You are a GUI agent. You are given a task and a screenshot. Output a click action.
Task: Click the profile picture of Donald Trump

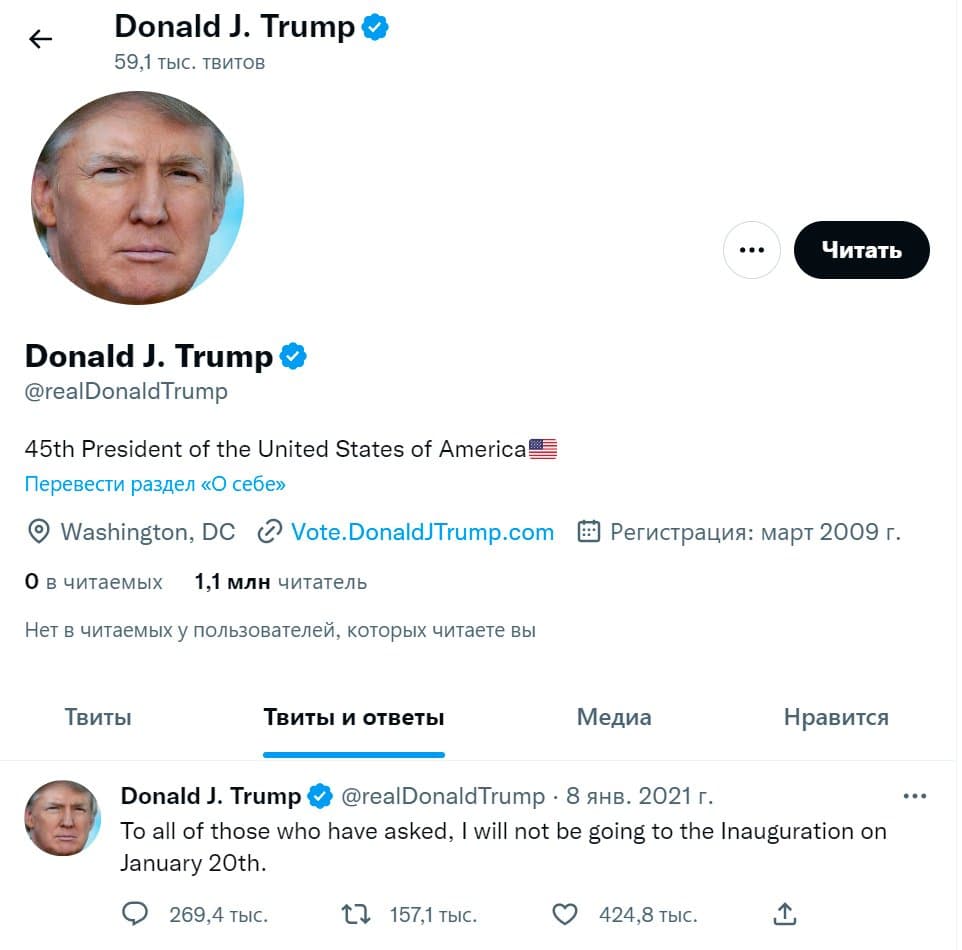140,199
